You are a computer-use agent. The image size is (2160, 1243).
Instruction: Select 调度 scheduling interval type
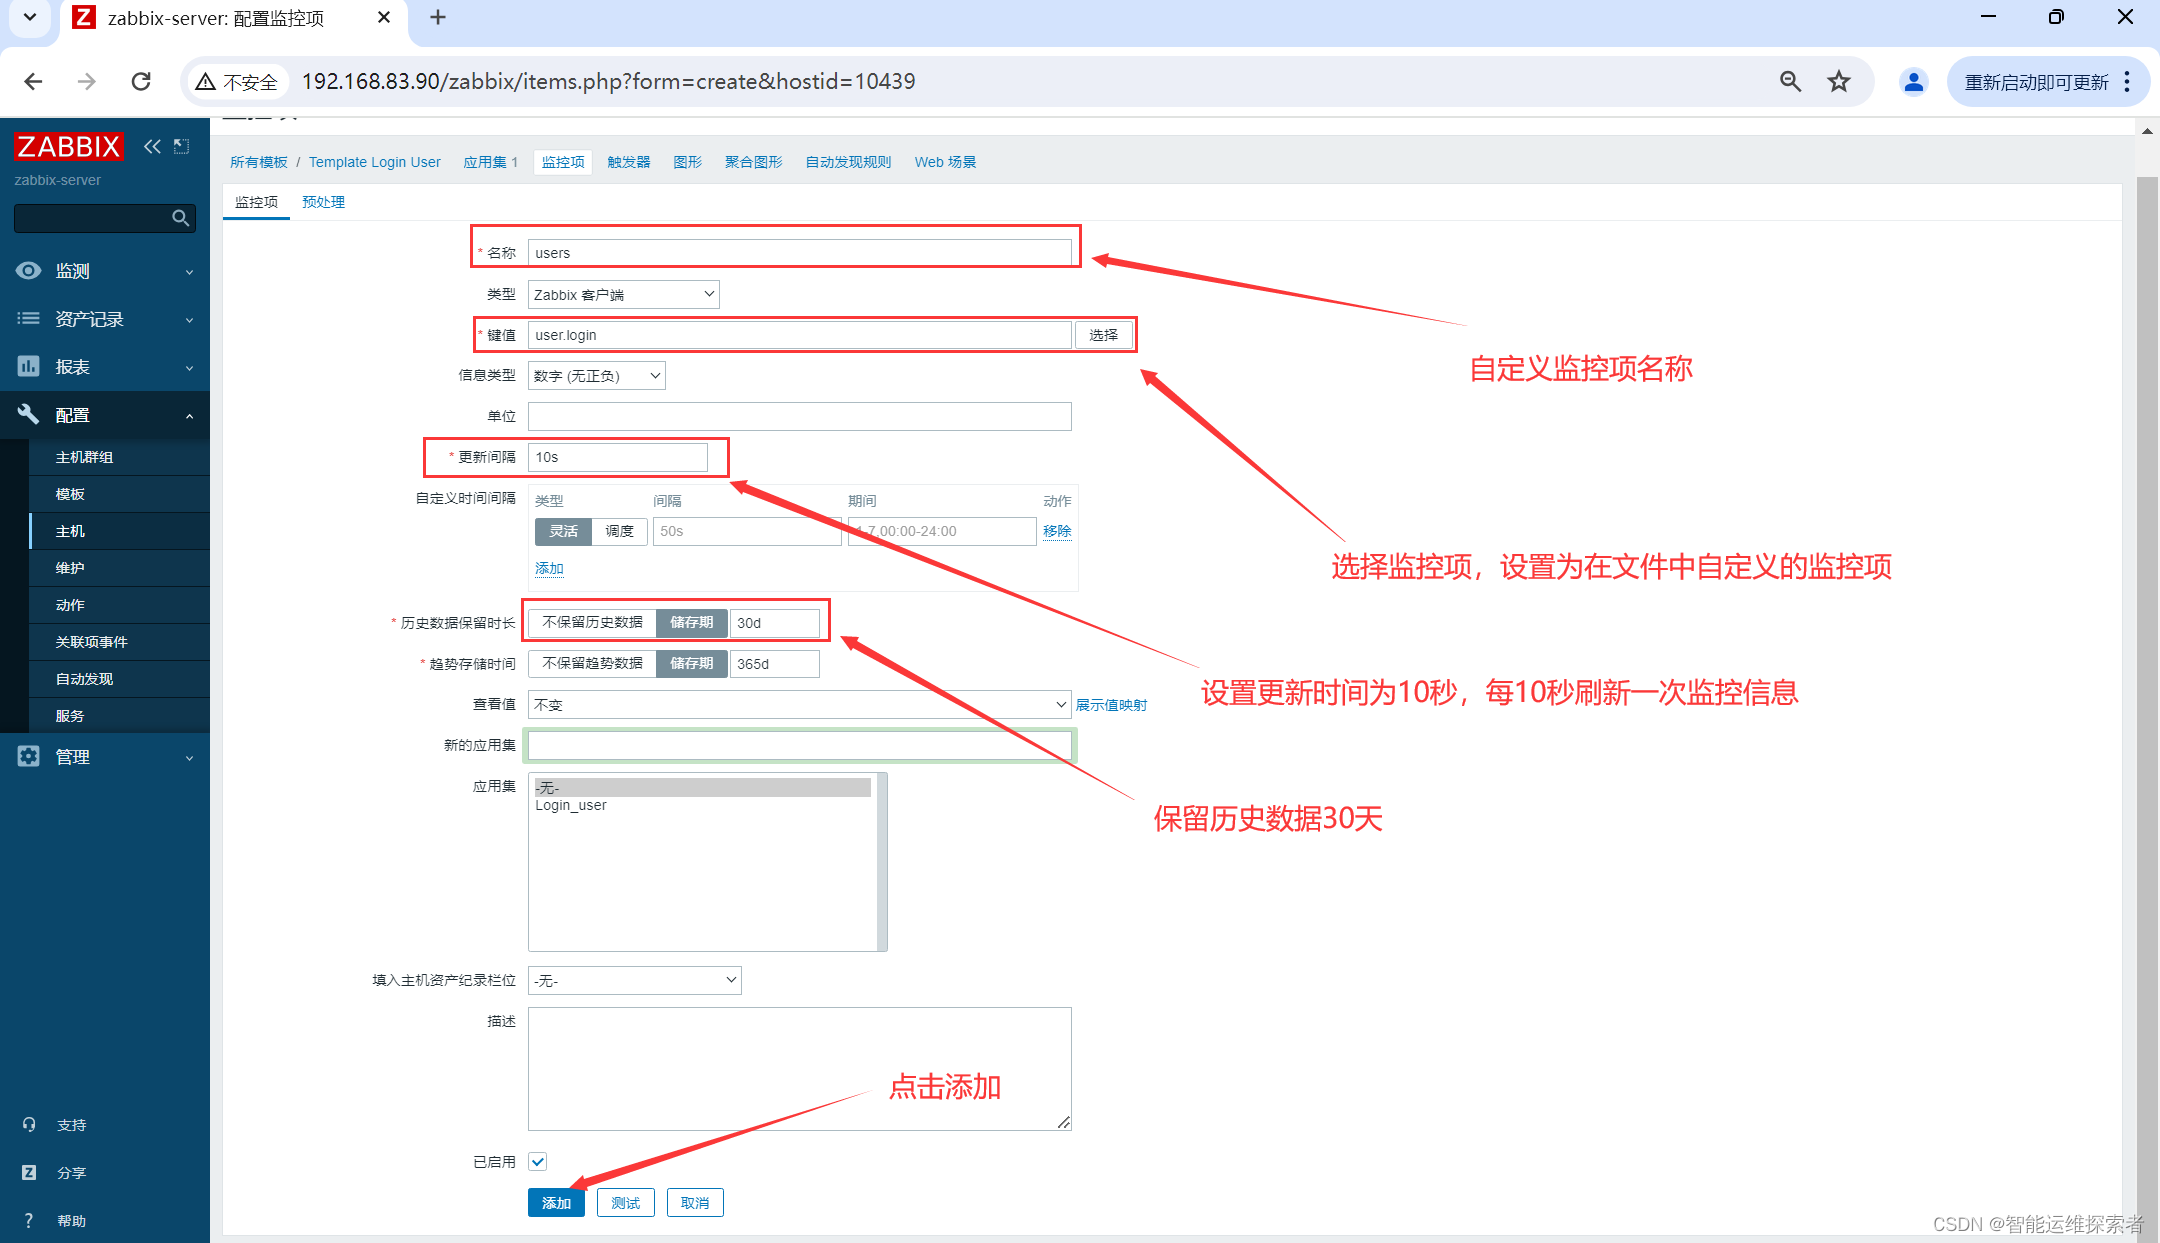(x=619, y=531)
